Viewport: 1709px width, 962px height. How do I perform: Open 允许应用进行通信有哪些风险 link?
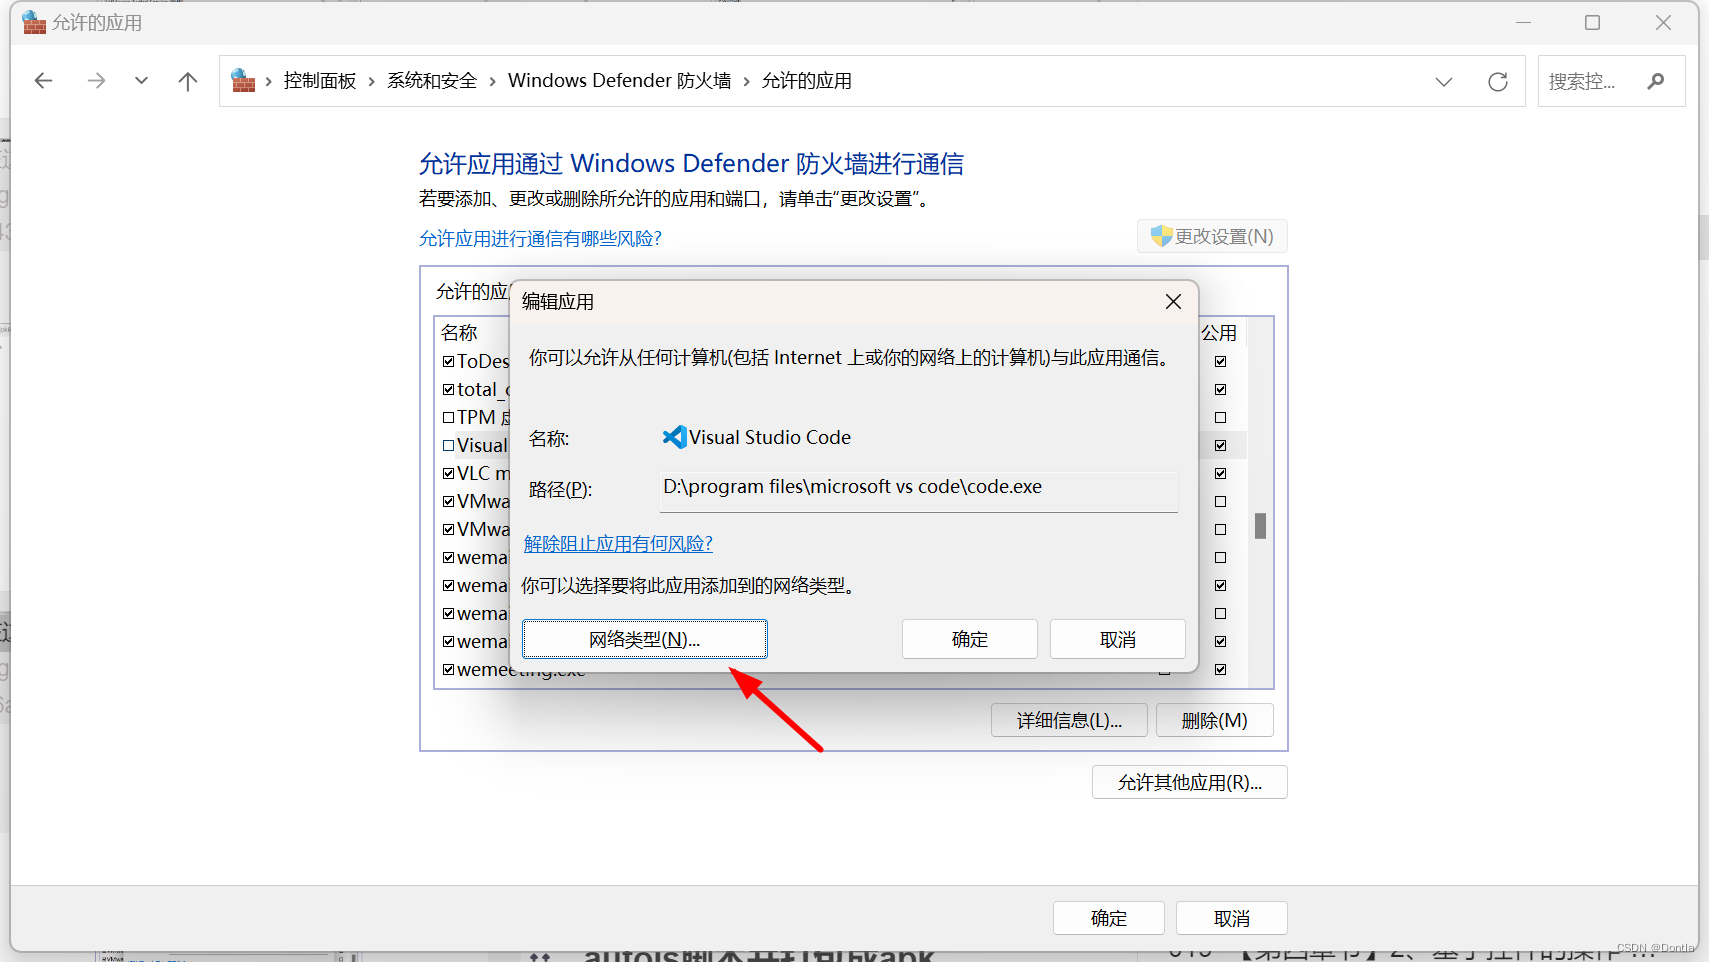pyautogui.click(x=540, y=238)
